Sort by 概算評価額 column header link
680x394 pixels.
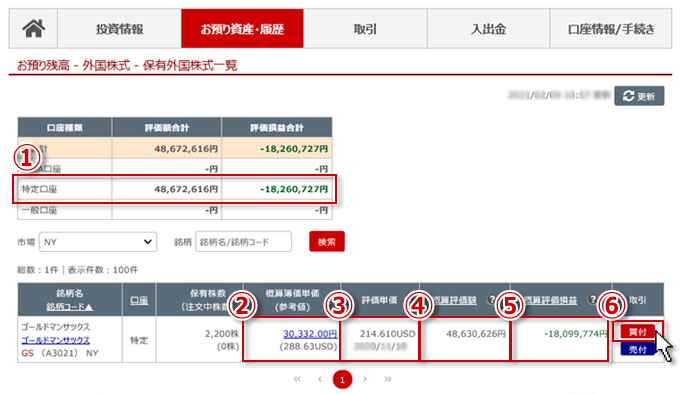454,300
